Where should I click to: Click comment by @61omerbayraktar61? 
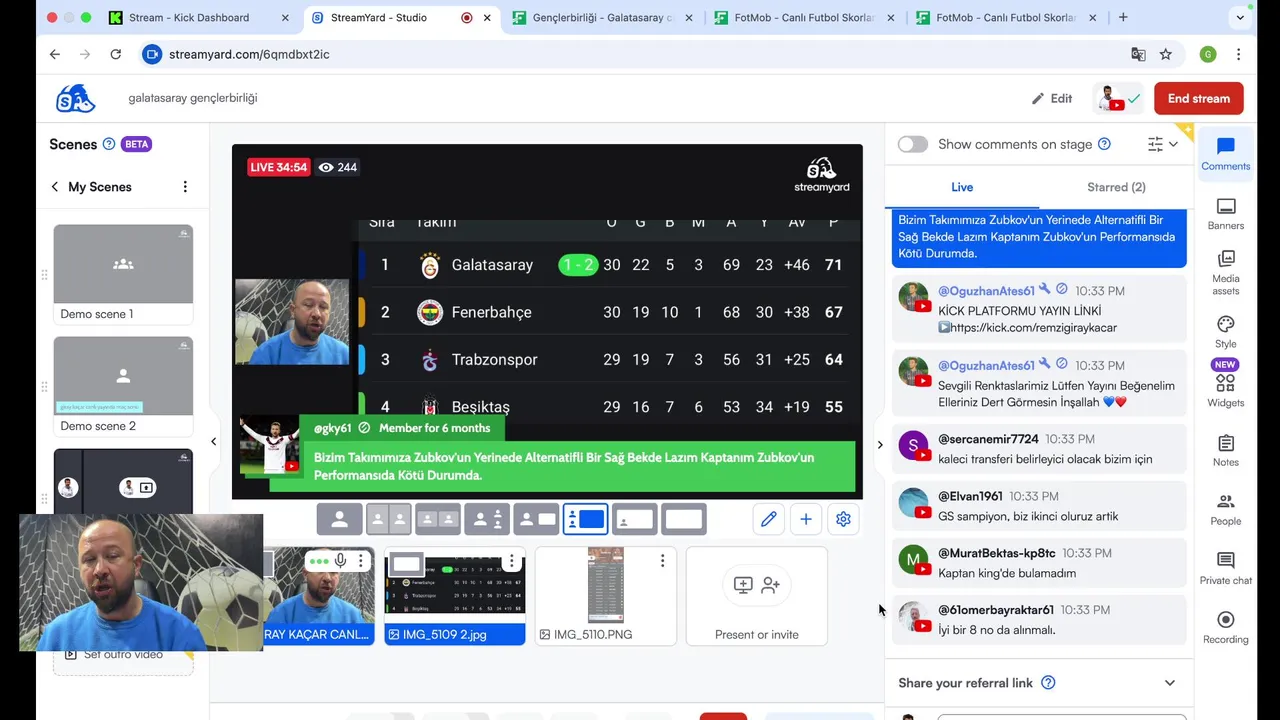tap(1038, 620)
